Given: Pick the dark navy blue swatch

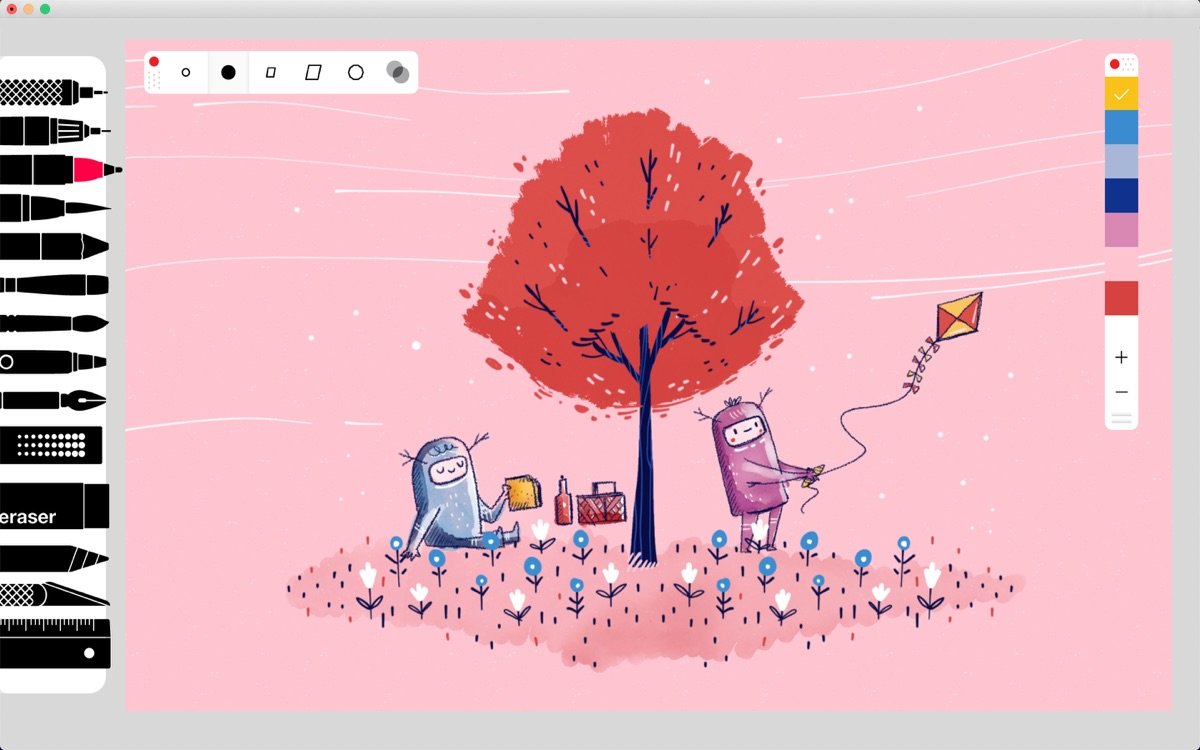Looking at the screenshot, I should pyautogui.click(x=1121, y=195).
